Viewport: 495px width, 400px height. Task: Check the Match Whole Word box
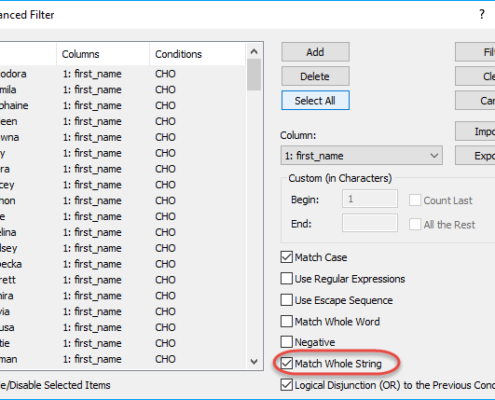point(287,321)
